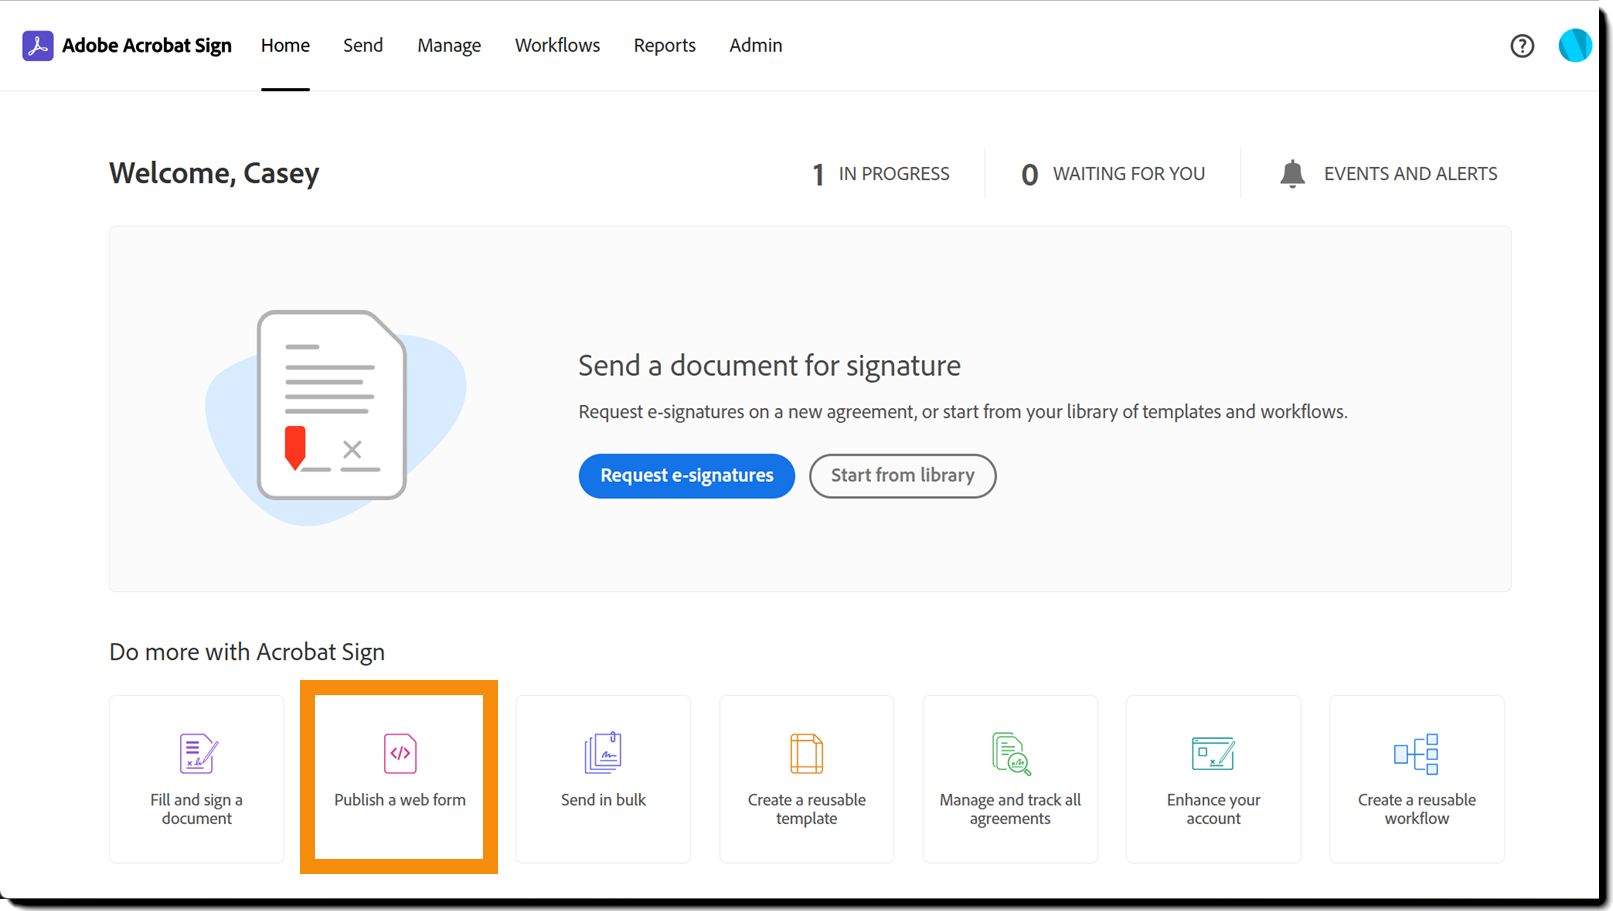Select the Fill and sign a document icon

point(198,754)
